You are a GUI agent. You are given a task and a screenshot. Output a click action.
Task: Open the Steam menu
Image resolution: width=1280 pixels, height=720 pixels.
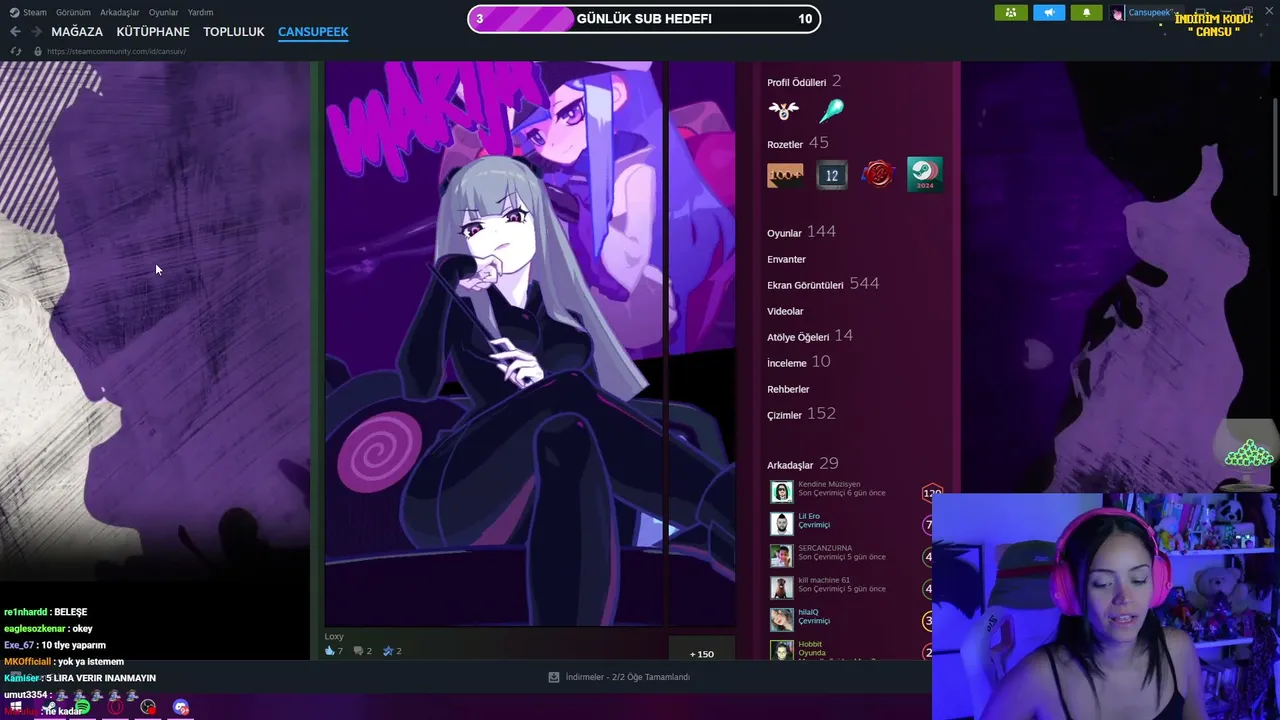click(35, 13)
